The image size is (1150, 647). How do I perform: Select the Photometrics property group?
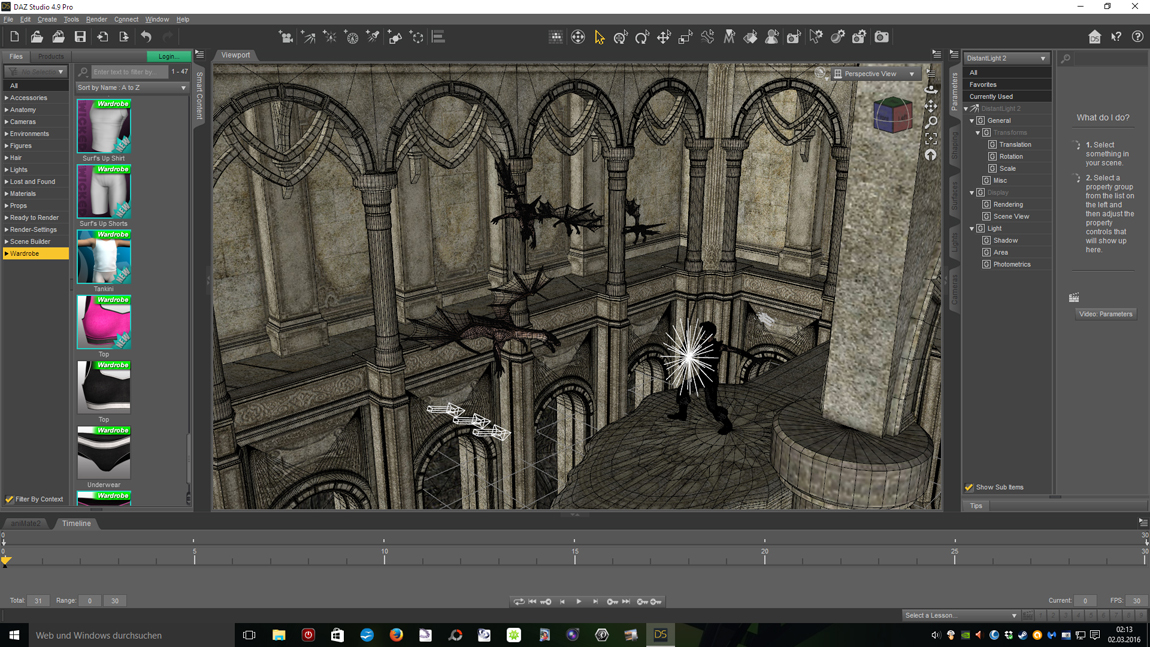pos(1011,264)
